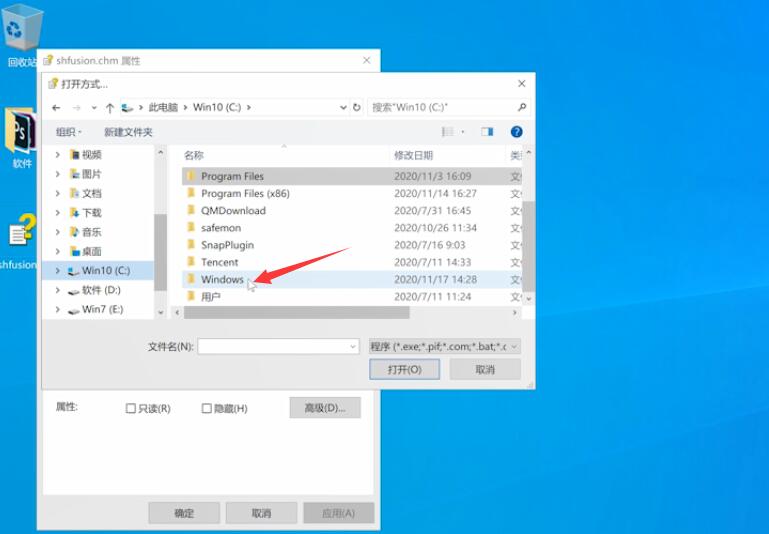This screenshot has width=769, height=534.
Task: Click 新建文件夹 in the toolbar
Action: pyautogui.click(x=128, y=132)
